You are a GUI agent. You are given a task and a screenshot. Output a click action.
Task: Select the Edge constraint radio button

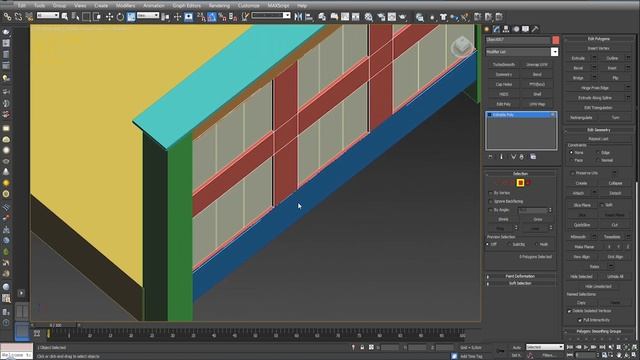(598, 153)
